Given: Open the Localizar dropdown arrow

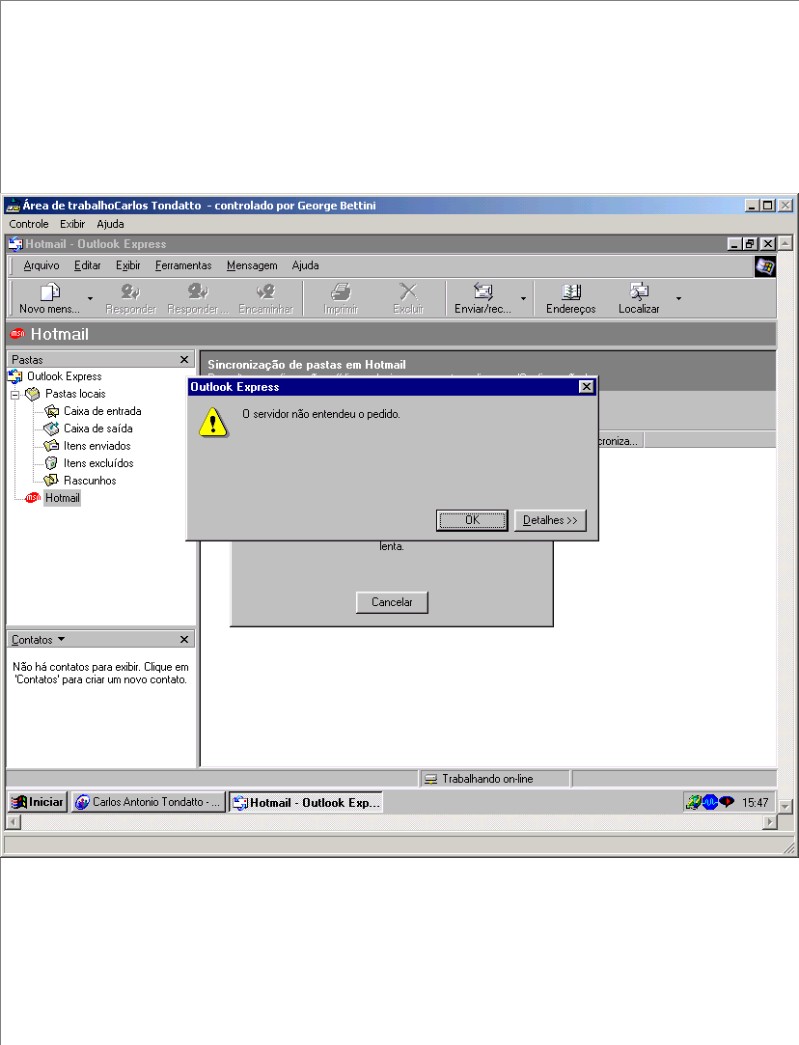Looking at the screenshot, I should point(678,299).
